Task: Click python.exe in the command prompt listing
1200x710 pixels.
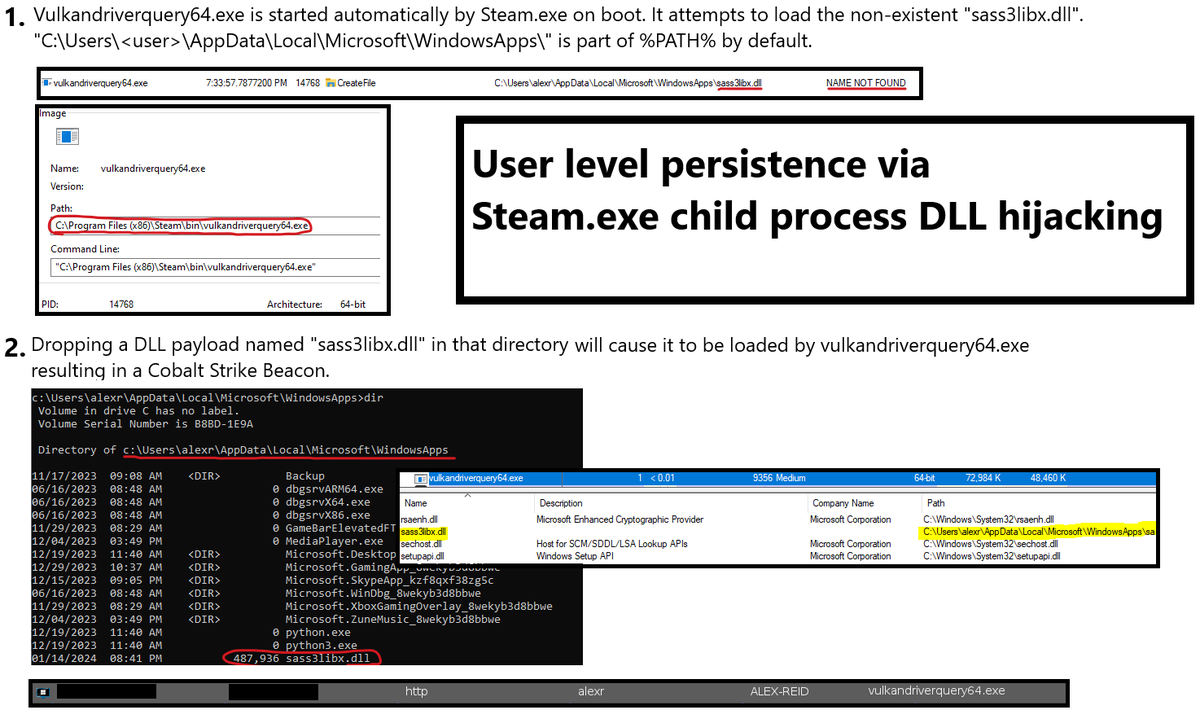Action: [317, 632]
